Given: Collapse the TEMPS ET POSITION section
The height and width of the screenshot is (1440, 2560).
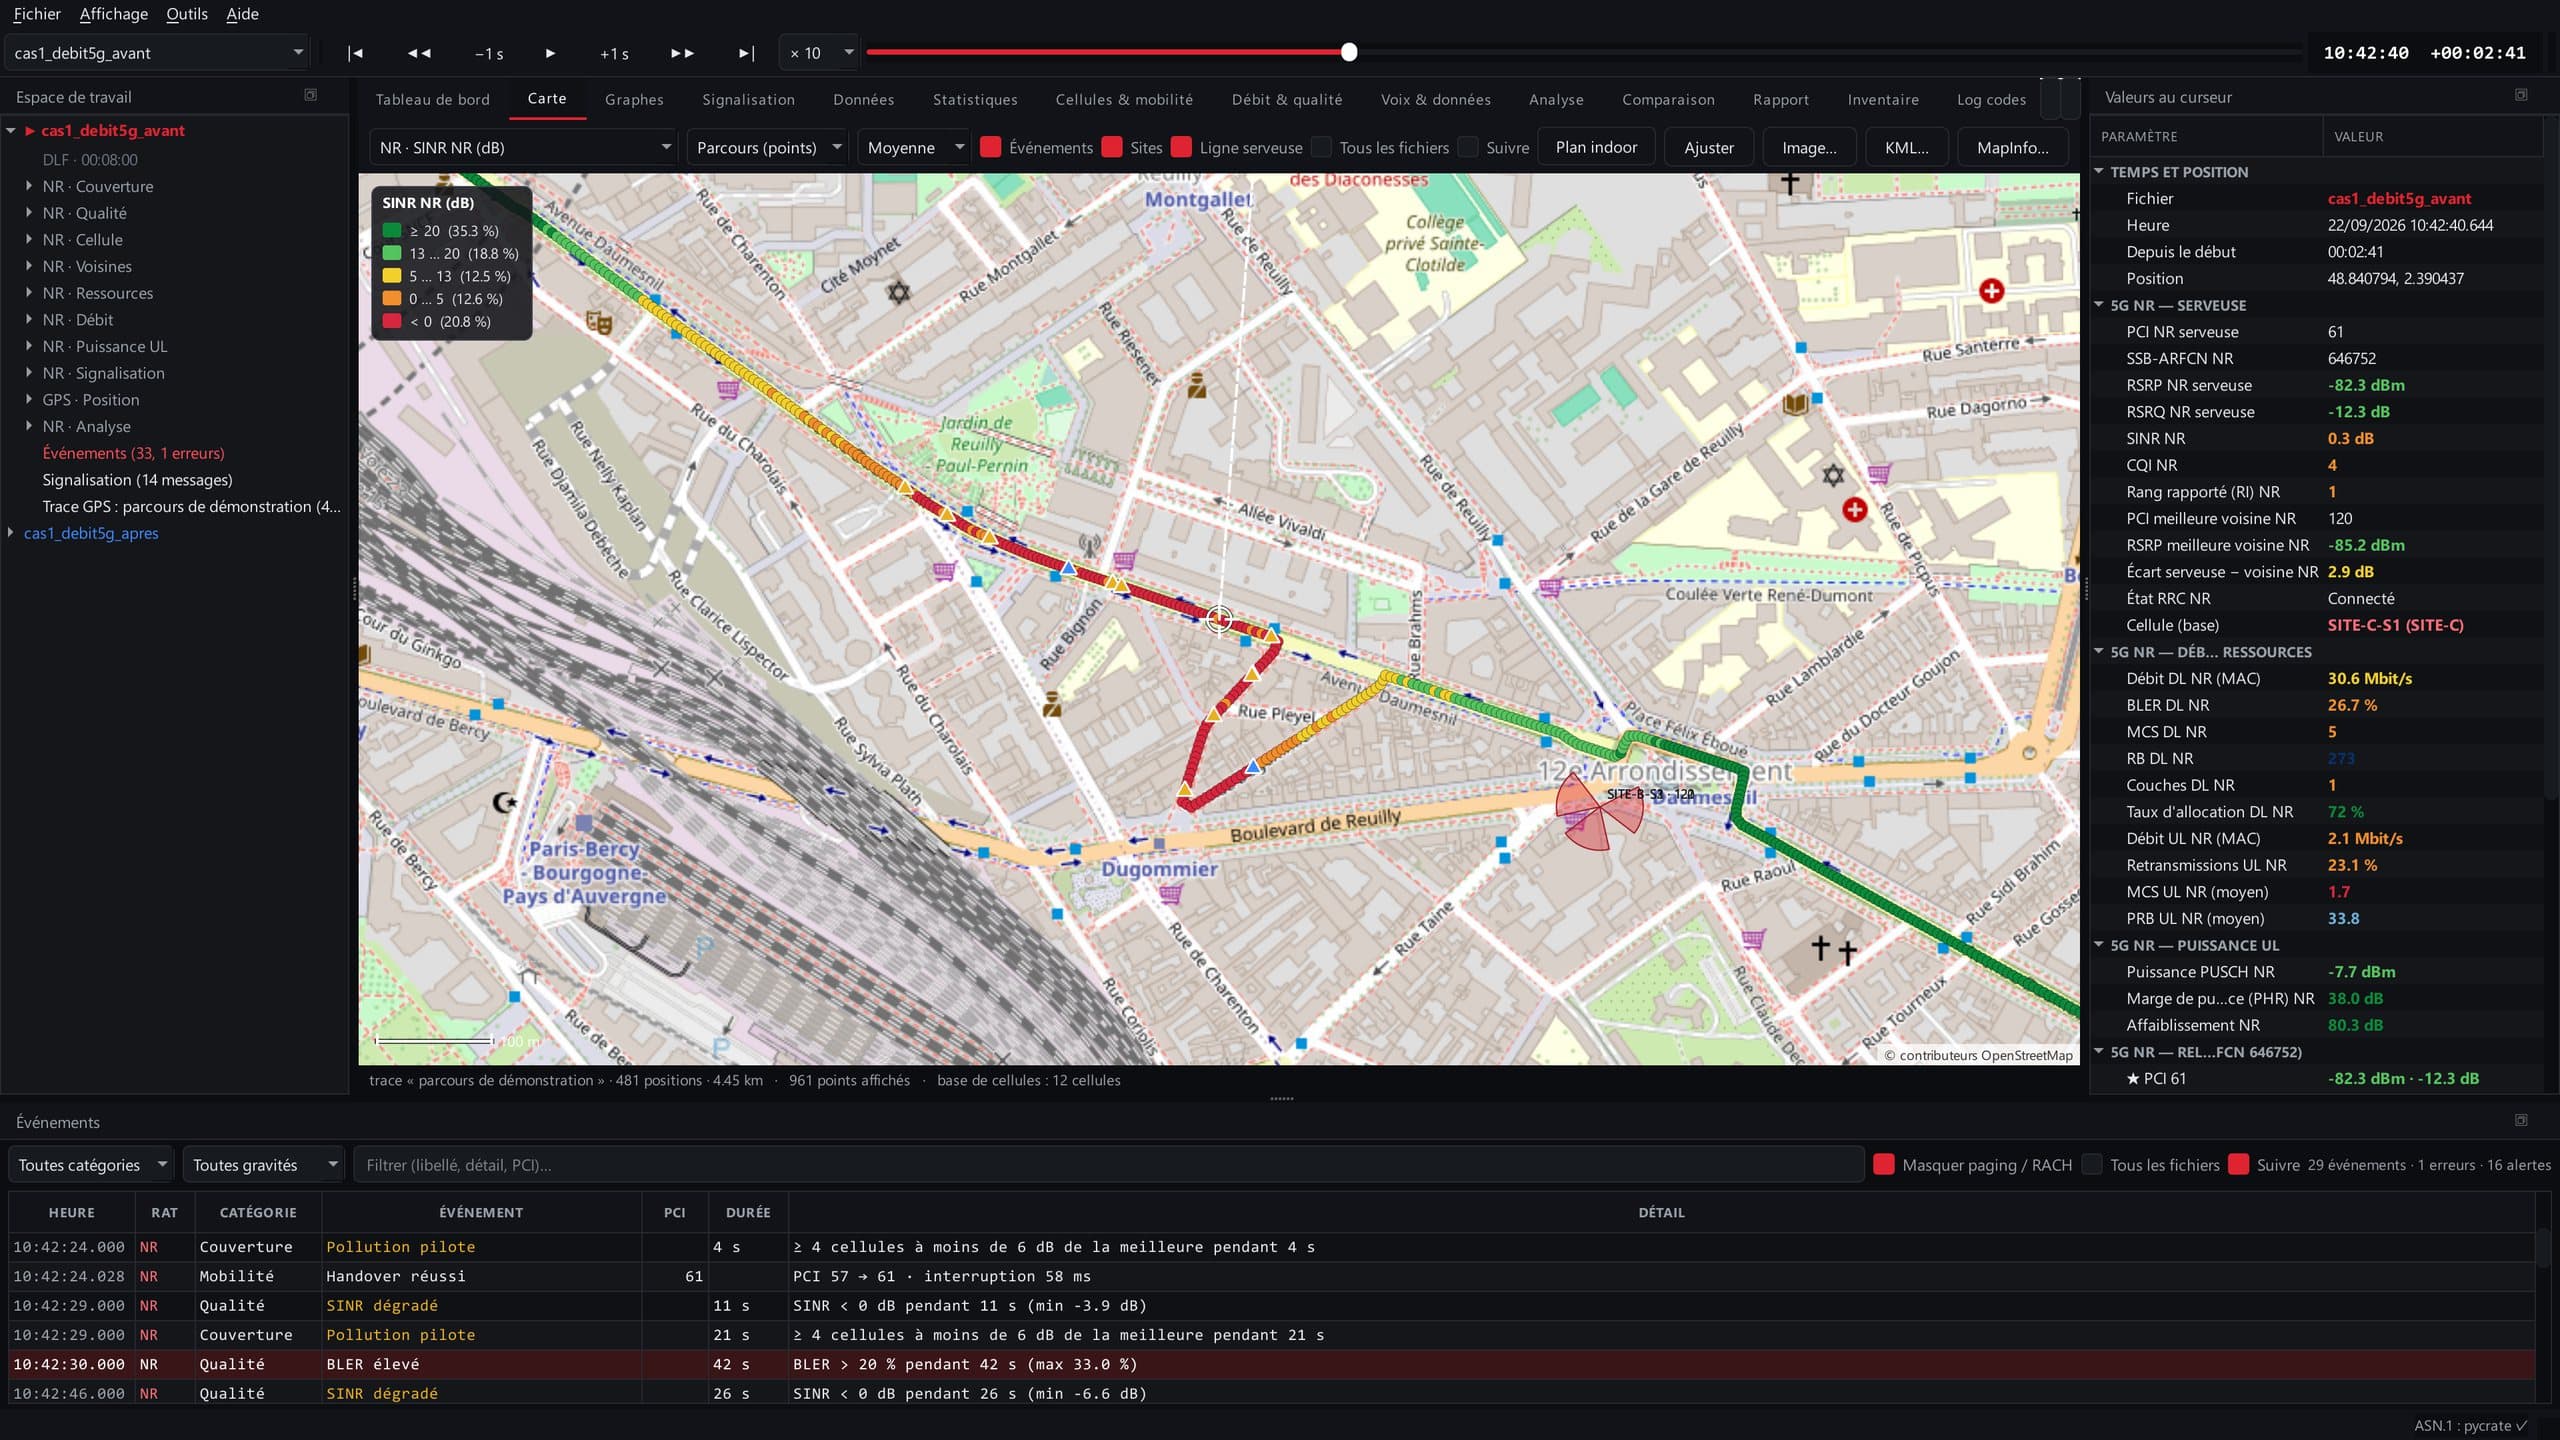Looking at the screenshot, I should 2099,171.
